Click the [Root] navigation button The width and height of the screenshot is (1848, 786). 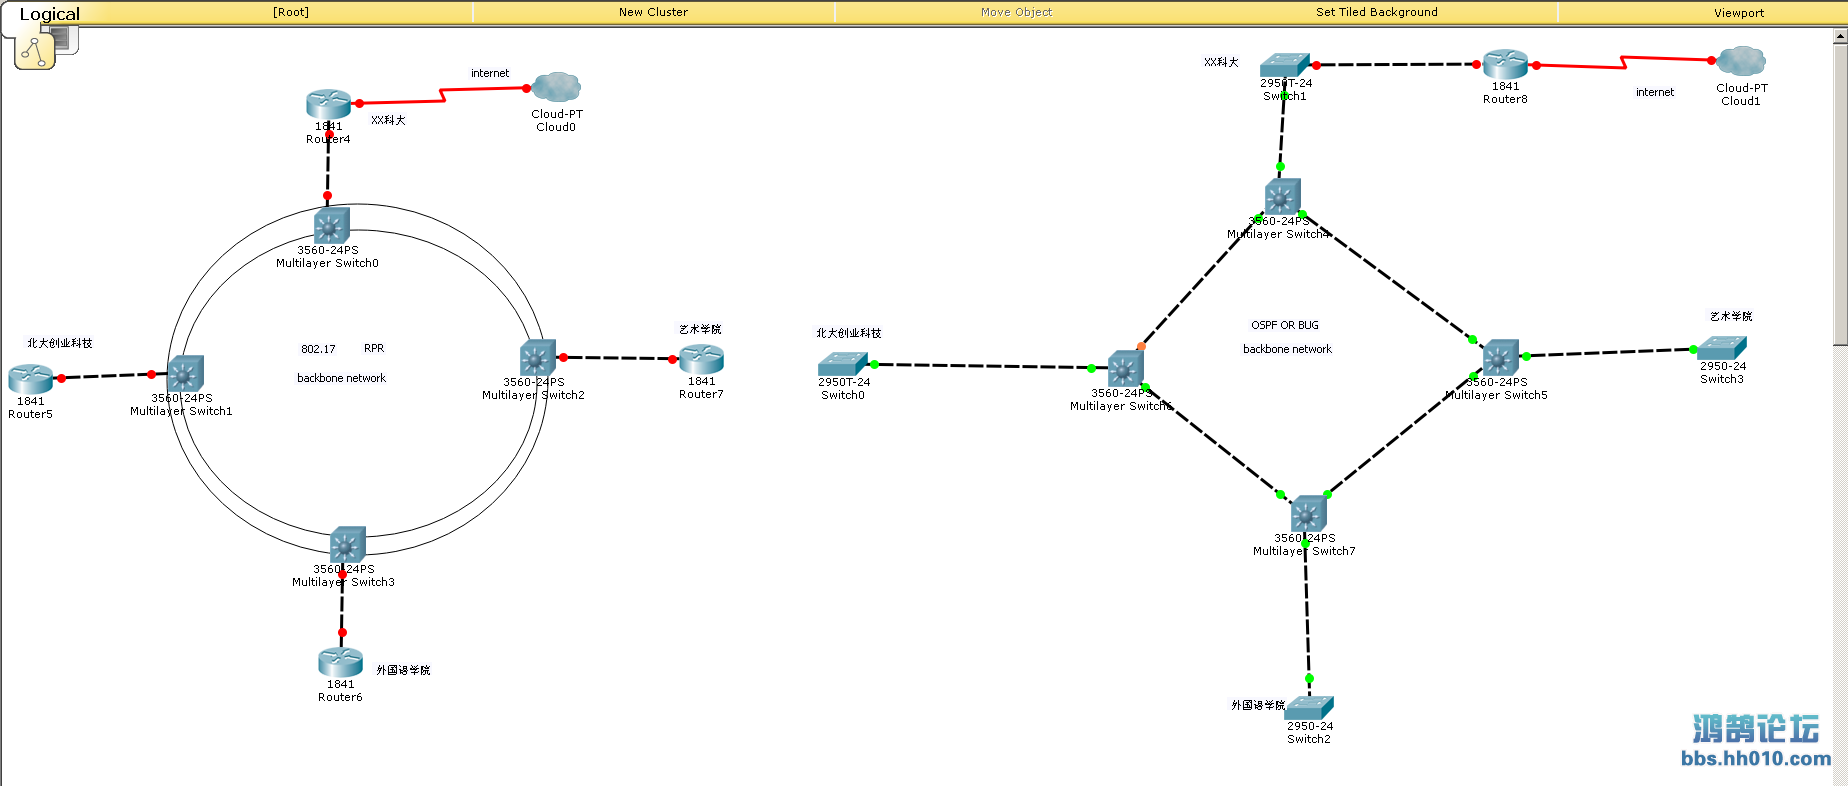291,12
